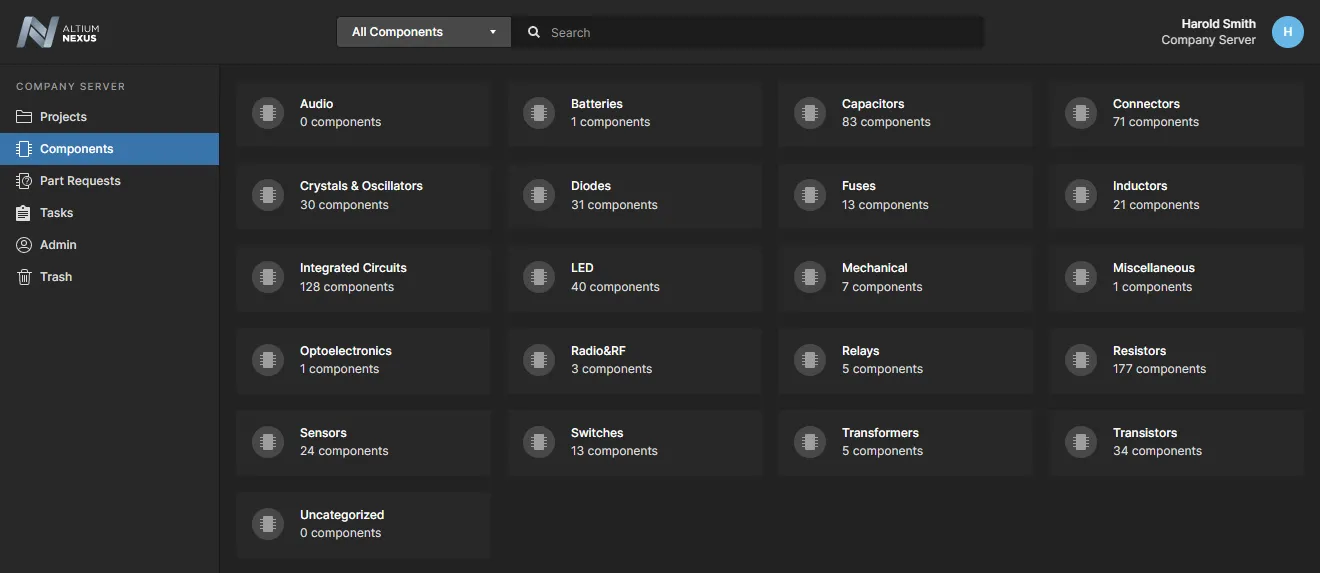Click the Projects folder icon in sidebar
The height and width of the screenshot is (573, 1320).
coord(24,117)
